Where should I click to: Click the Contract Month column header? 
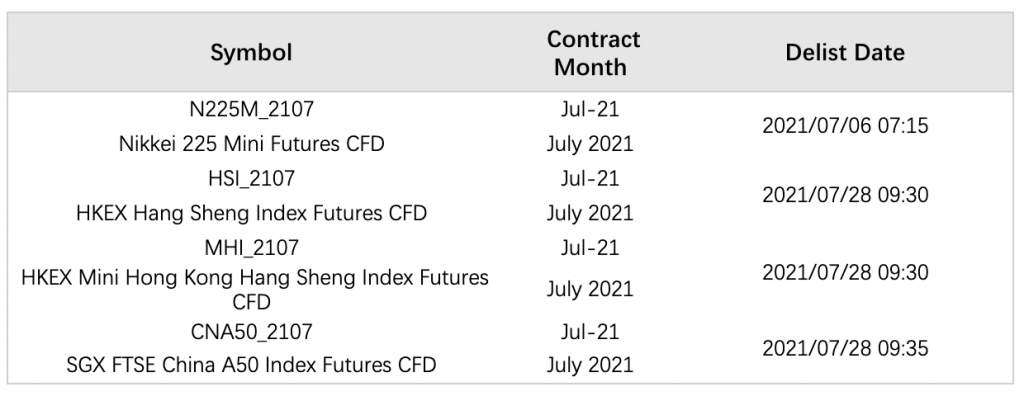(593, 53)
